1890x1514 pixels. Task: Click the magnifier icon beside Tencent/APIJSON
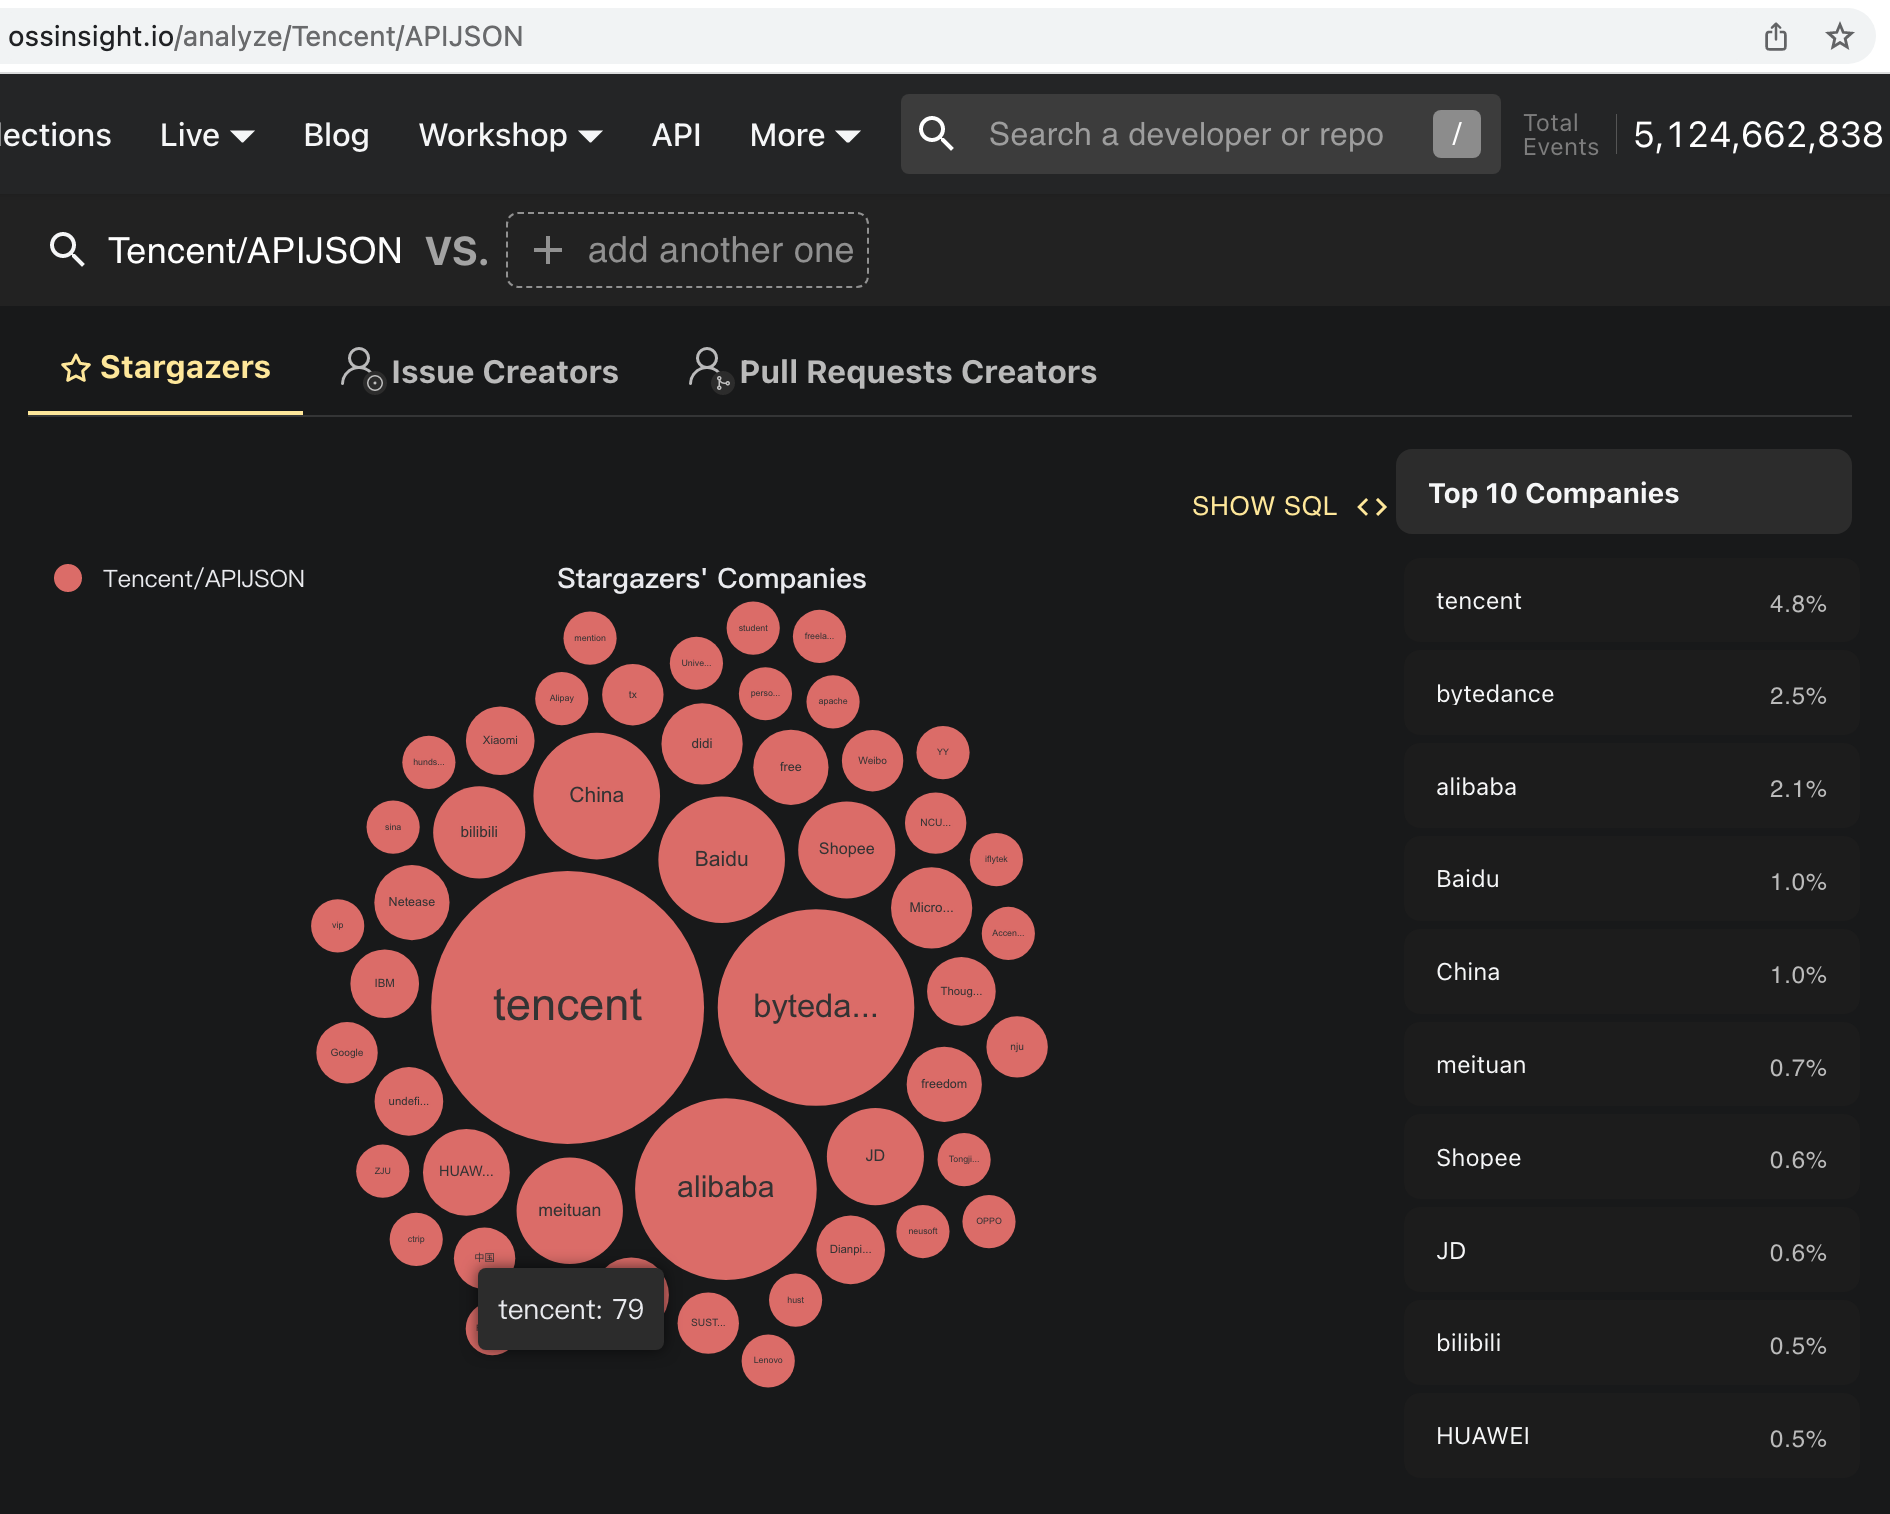click(67, 250)
